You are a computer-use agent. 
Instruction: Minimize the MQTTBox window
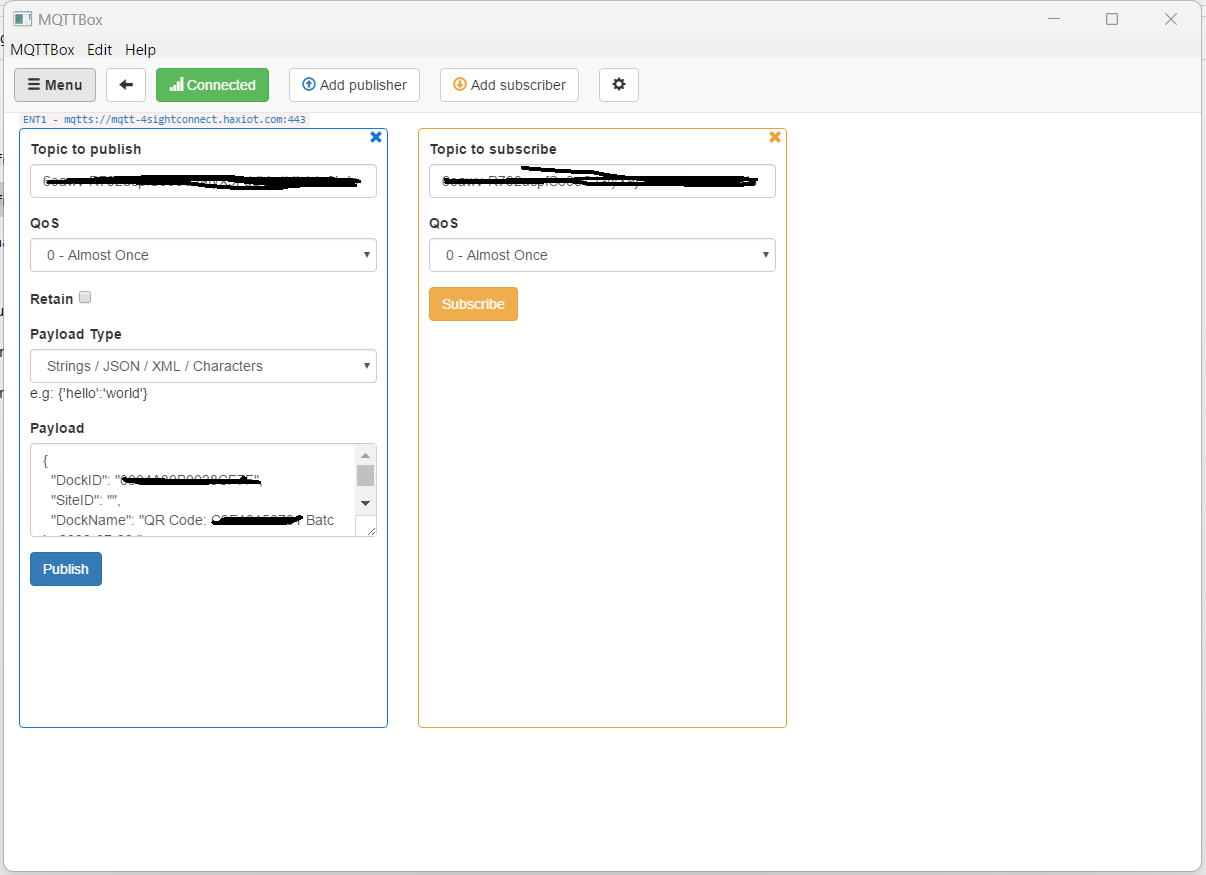click(x=1052, y=19)
